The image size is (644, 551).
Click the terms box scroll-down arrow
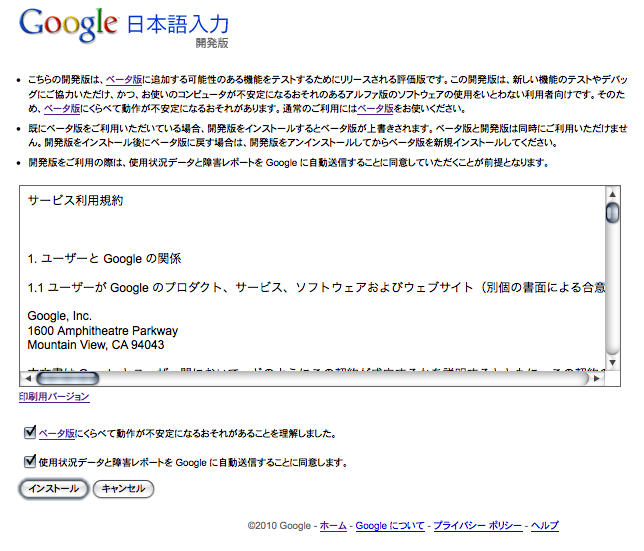pyautogui.click(x=612, y=362)
